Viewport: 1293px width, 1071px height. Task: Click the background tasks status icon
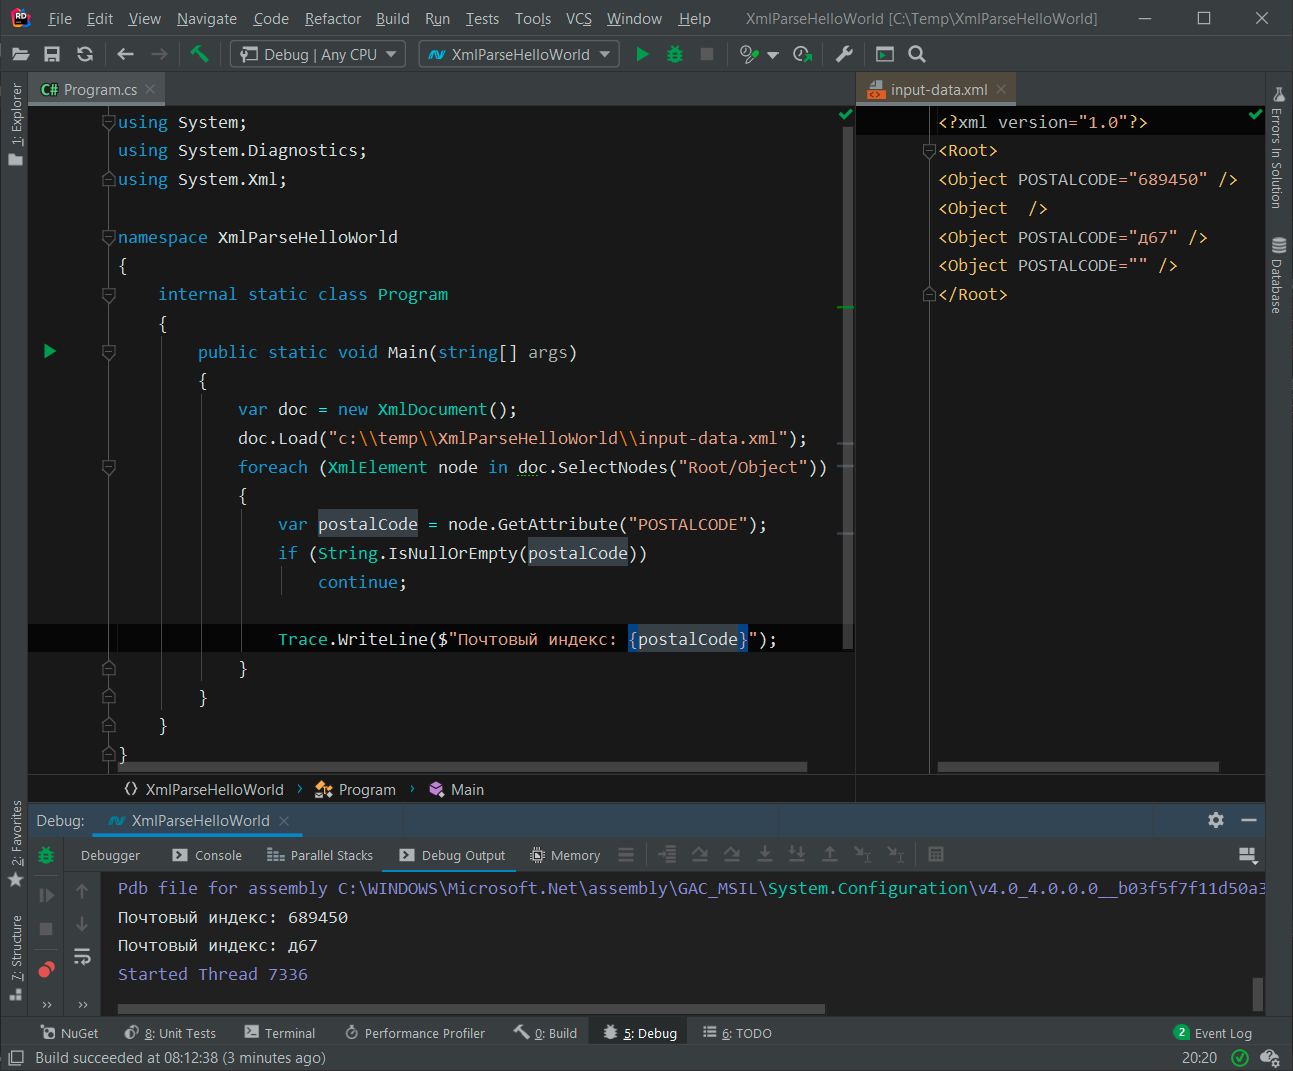pos(1270,1058)
